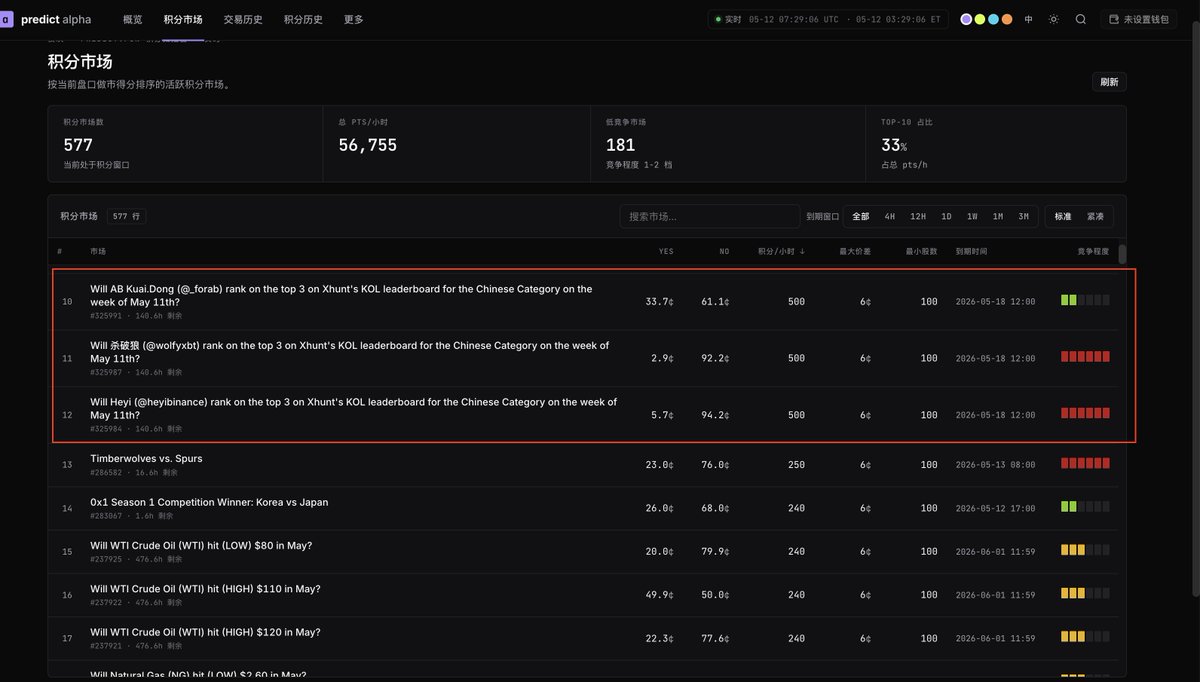This screenshot has height=682, width=1200.
Task: Sort by 积分/小时 column header
Action: [782, 251]
